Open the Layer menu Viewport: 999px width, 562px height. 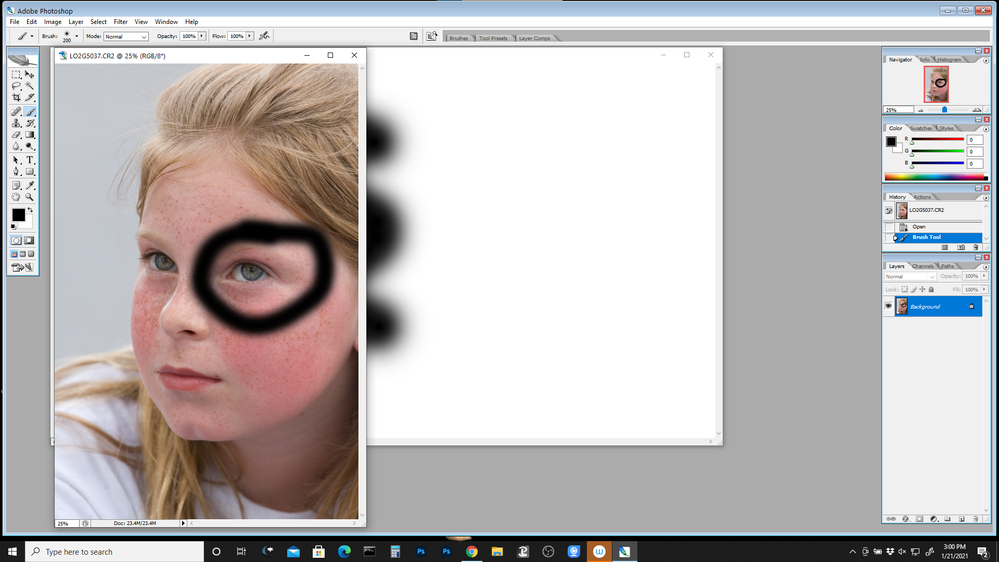point(76,22)
